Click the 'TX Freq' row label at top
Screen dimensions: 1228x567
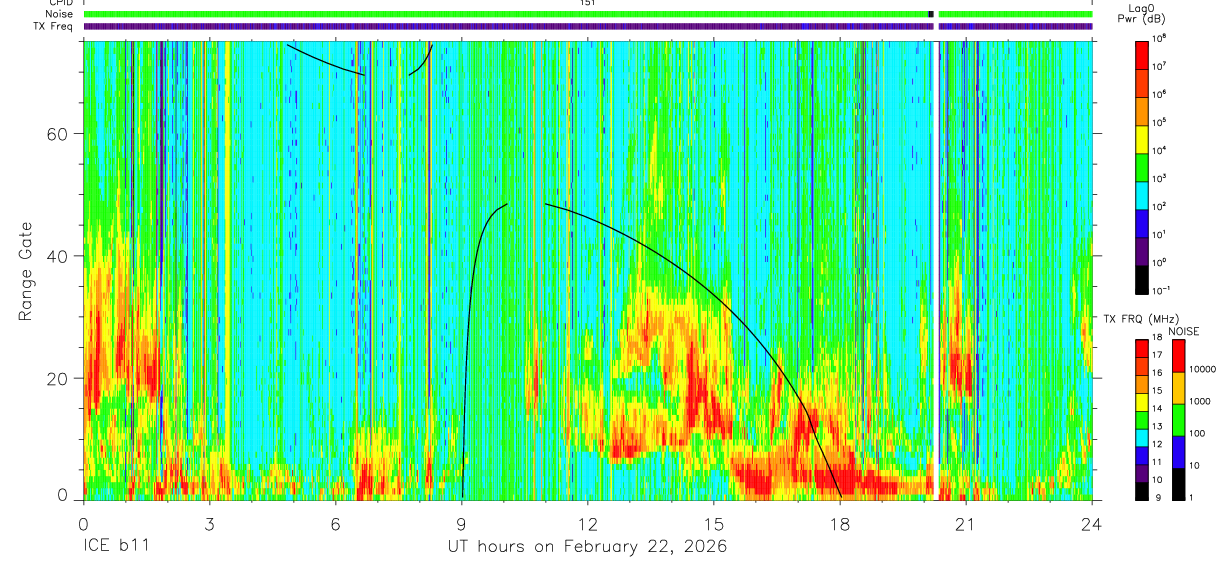54,26
